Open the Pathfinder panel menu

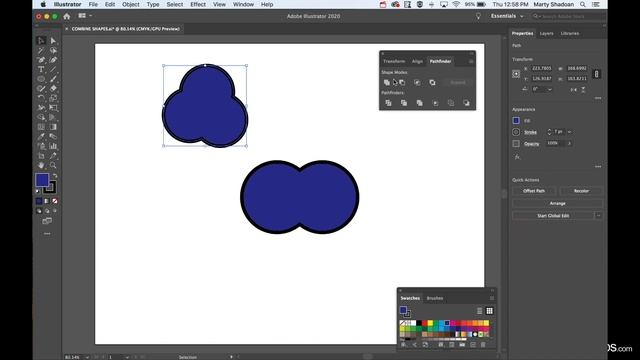(471, 61)
